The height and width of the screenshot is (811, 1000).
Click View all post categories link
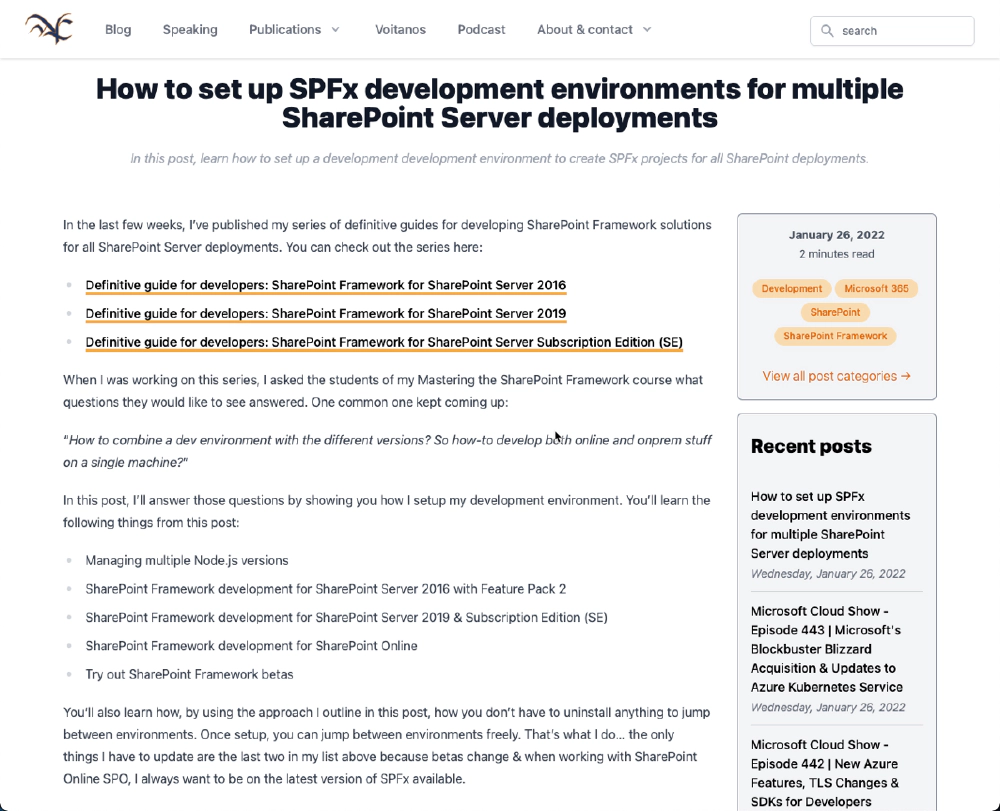tap(837, 376)
